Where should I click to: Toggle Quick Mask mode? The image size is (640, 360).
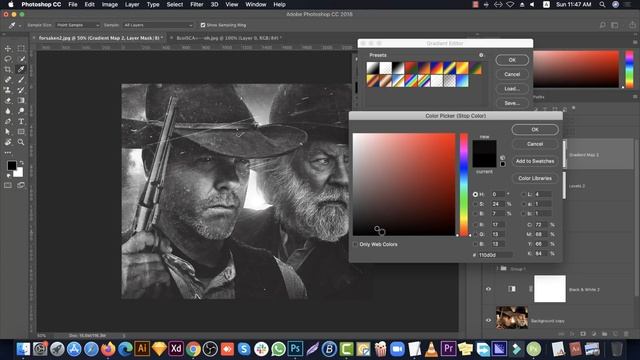(x=8, y=185)
